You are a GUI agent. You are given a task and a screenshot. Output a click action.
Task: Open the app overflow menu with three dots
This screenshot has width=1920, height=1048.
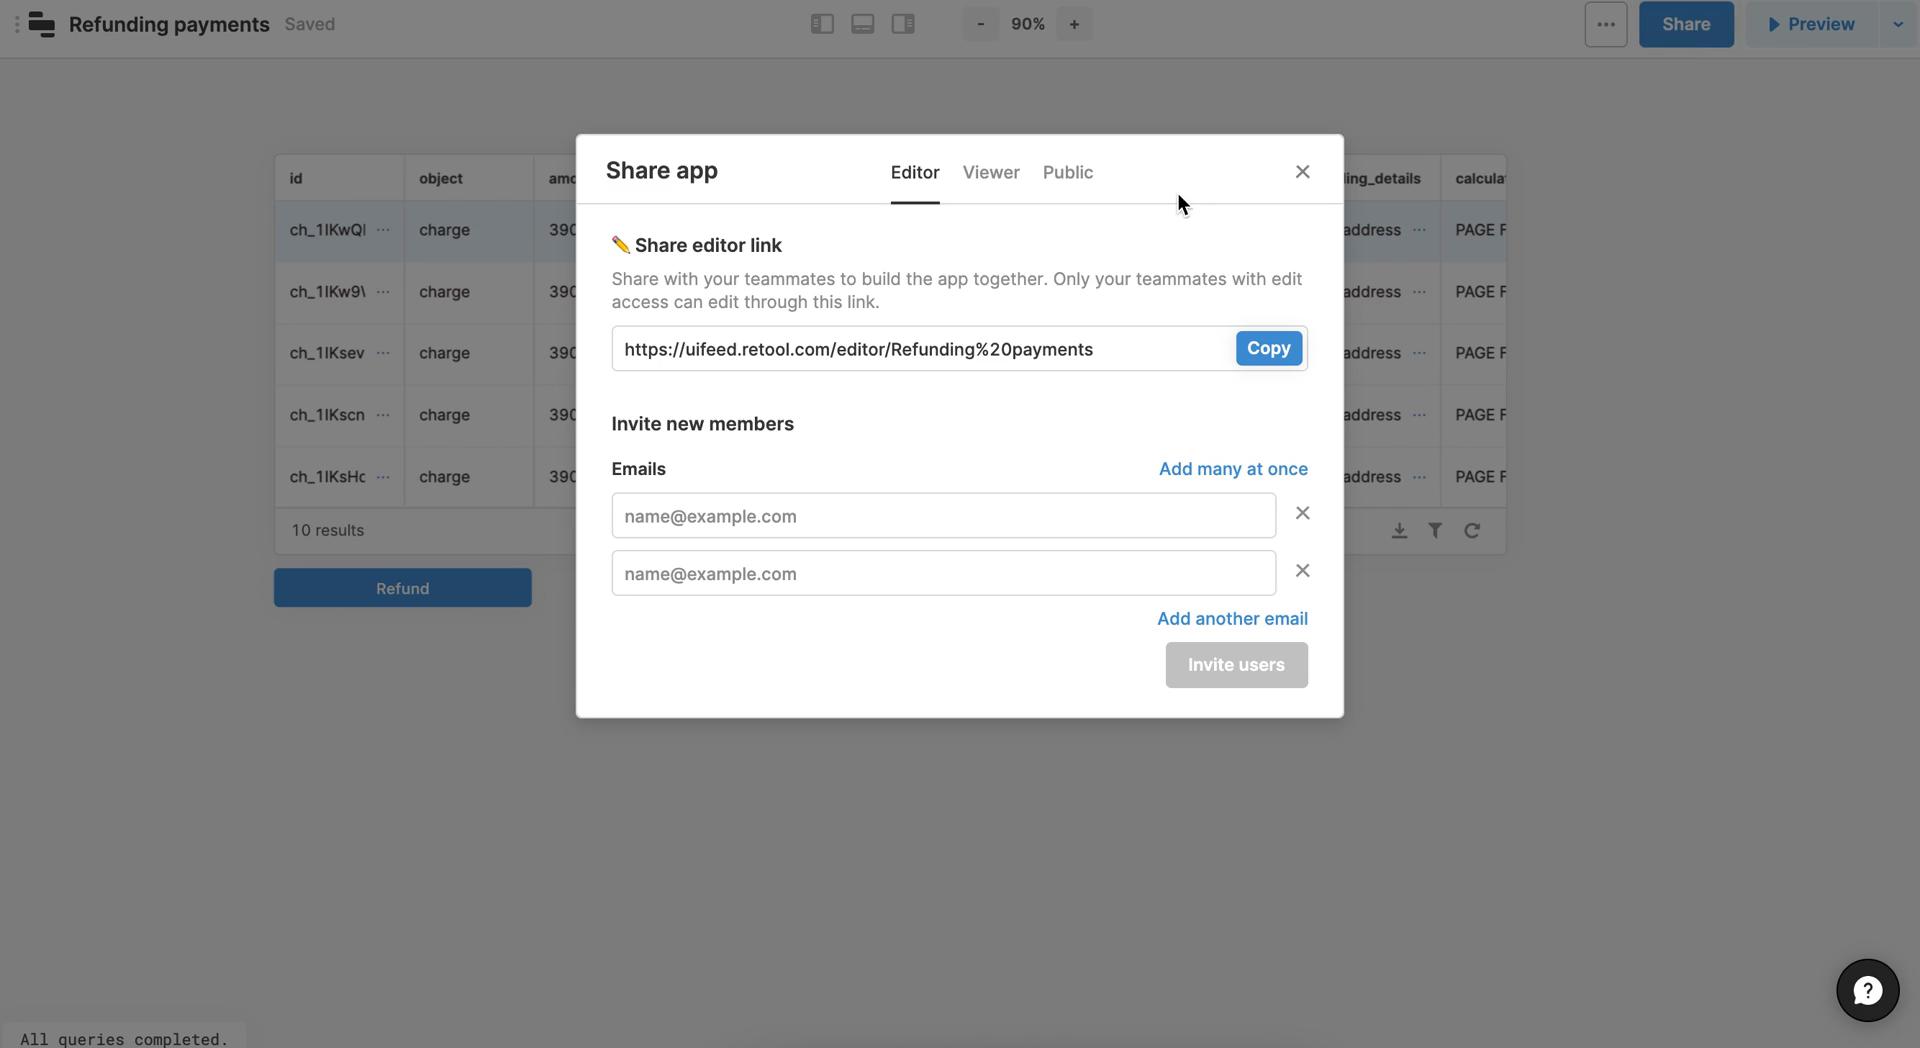[1605, 23]
